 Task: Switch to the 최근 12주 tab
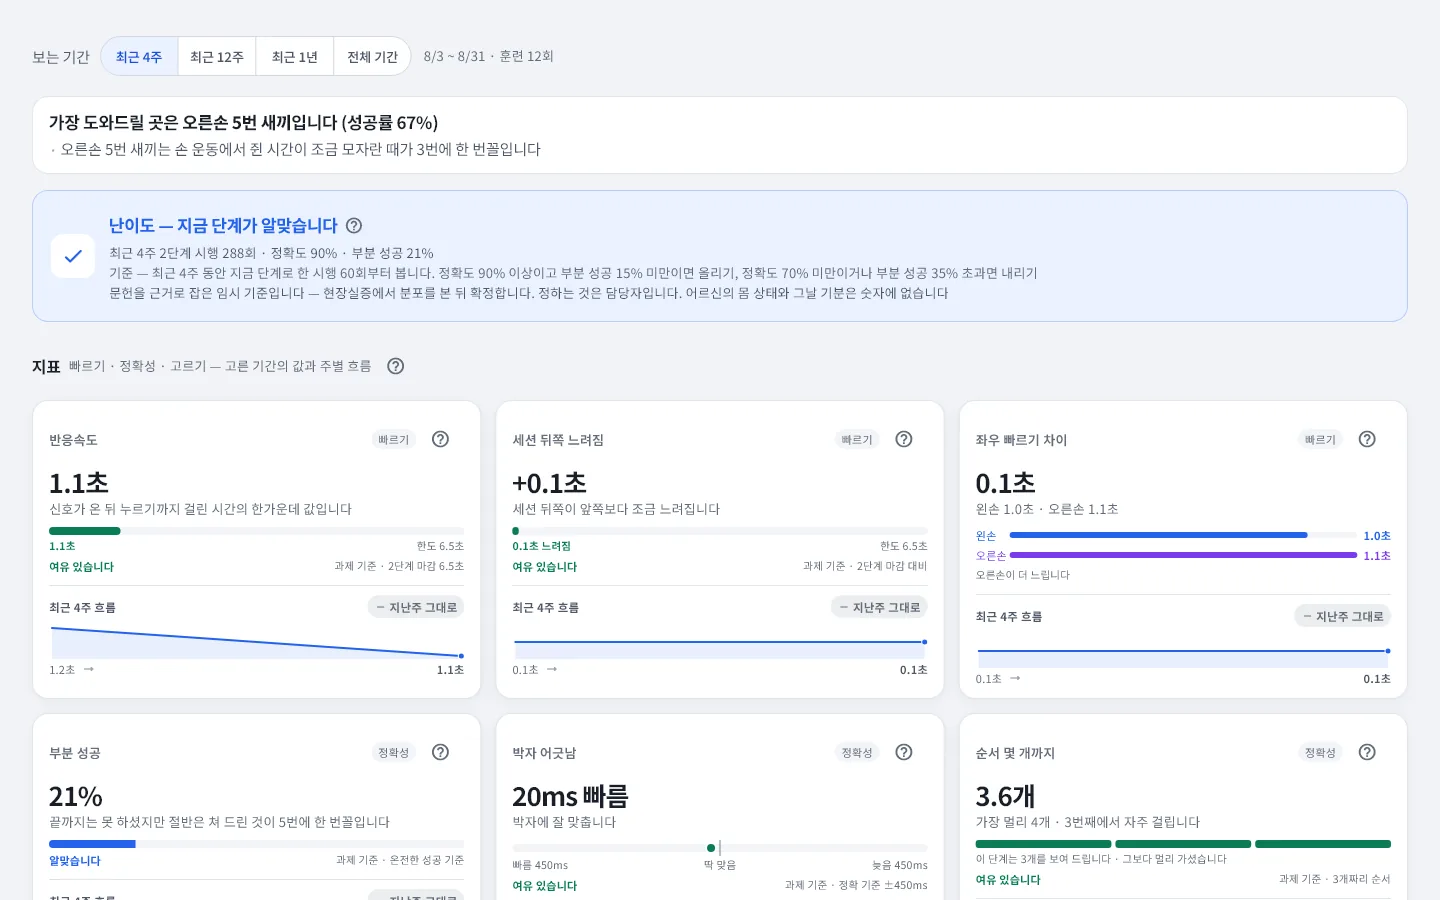(217, 57)
